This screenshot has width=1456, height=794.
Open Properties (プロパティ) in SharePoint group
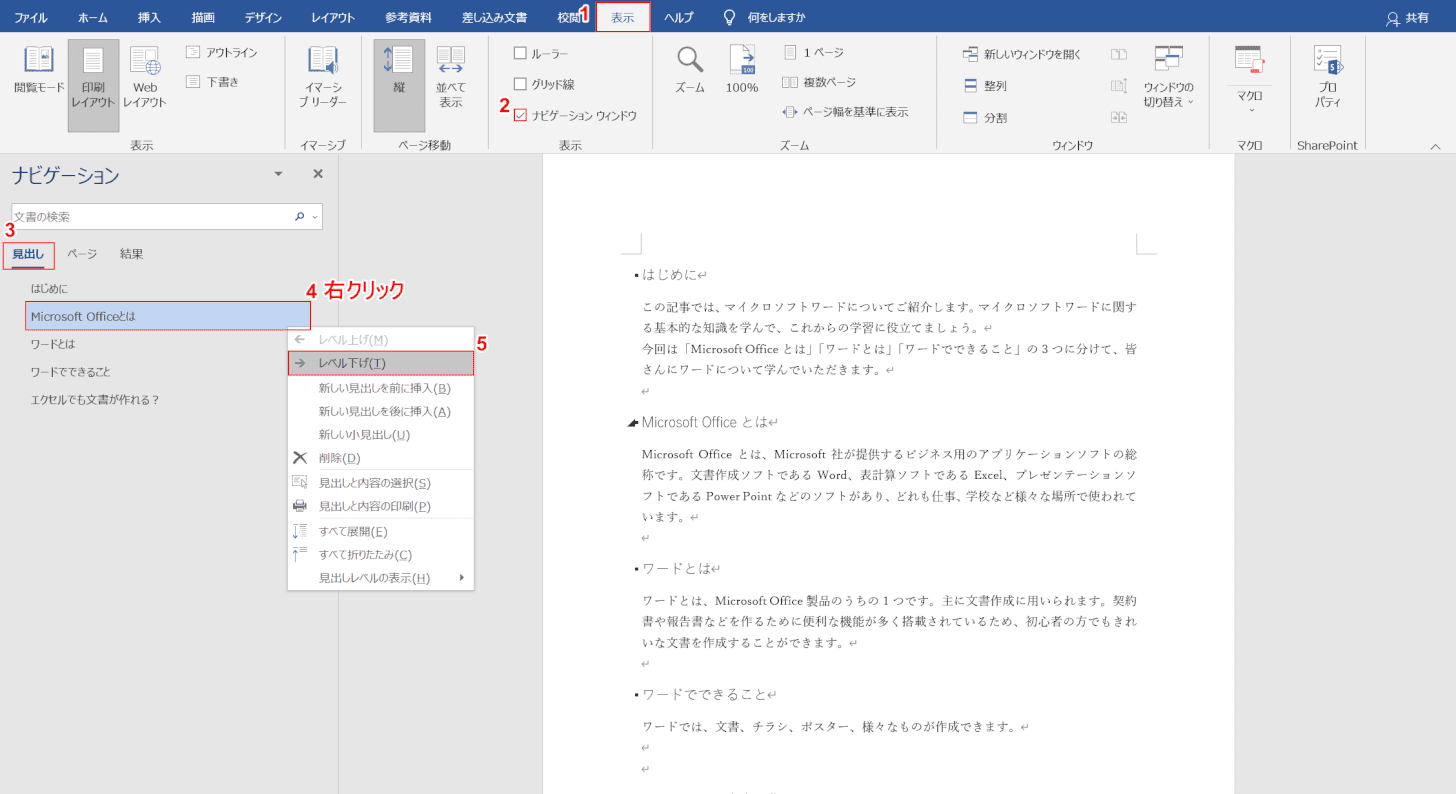pos(1327,77)
